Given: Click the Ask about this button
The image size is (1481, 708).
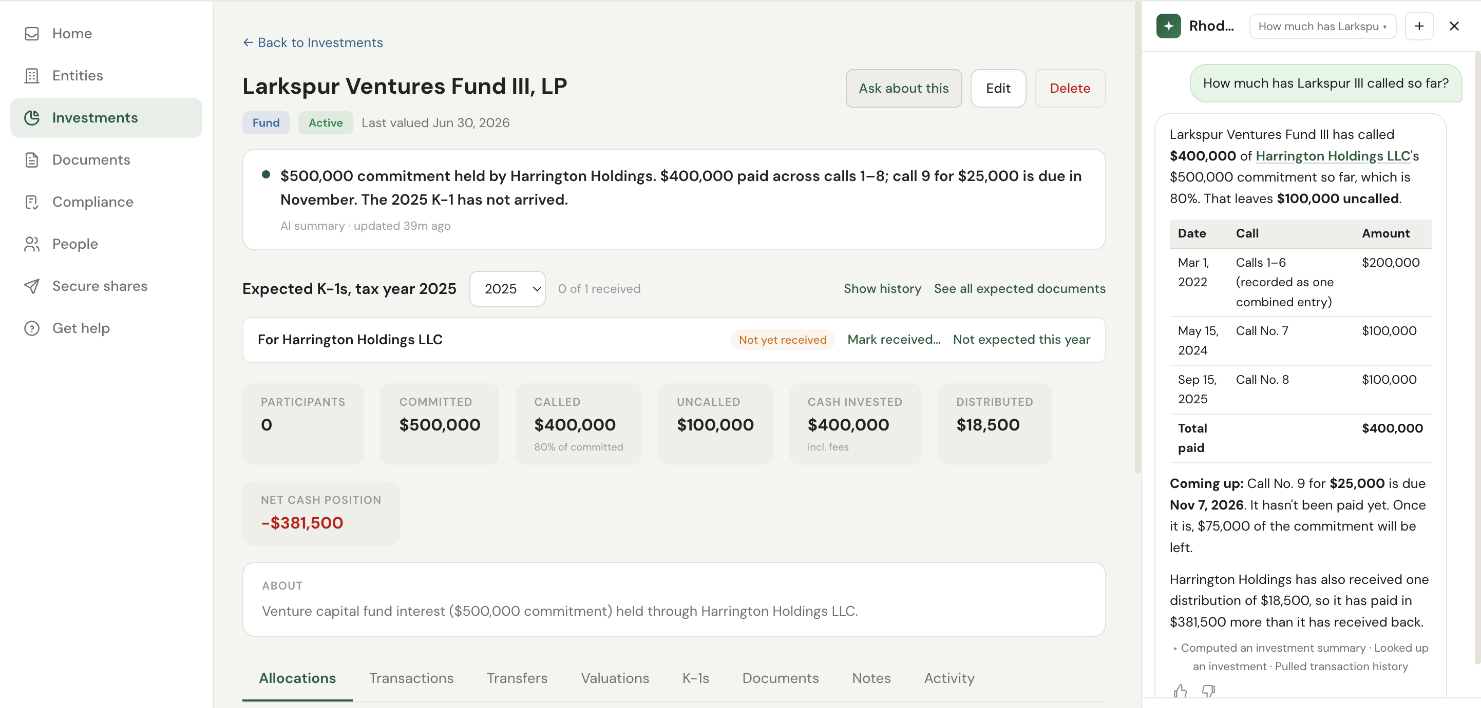Looking at the screenshot, I should click(904, 88).
